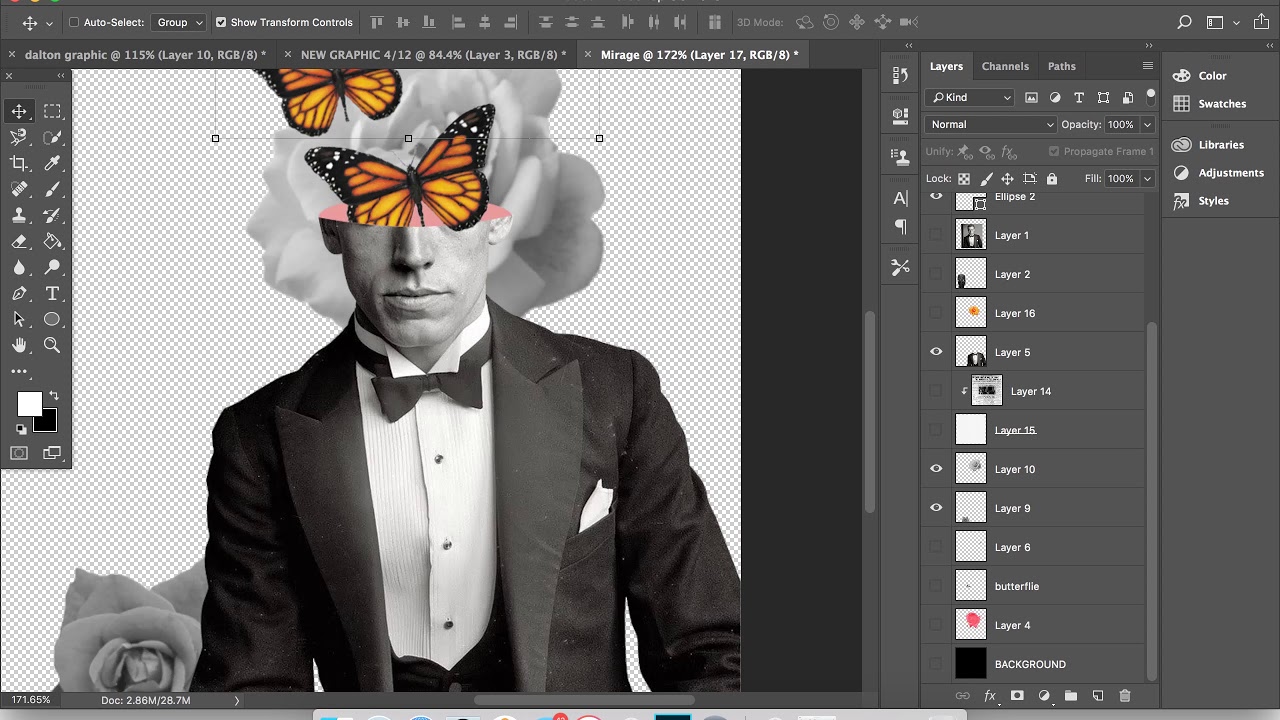
Task: Select the Zoom tool
Action: [x=52, y=345]
